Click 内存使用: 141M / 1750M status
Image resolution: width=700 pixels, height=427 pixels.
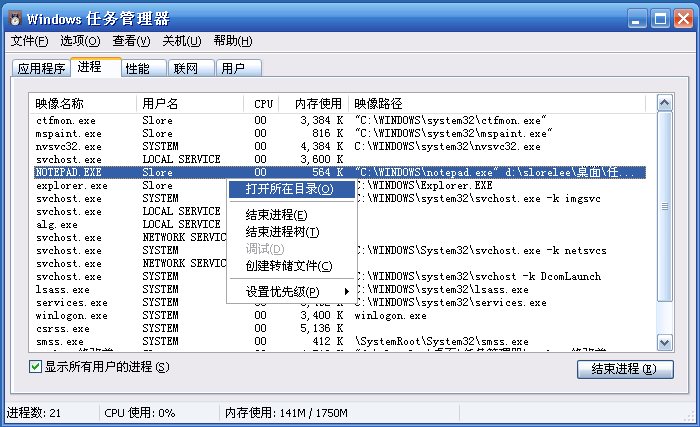click(x=286, y=413)
